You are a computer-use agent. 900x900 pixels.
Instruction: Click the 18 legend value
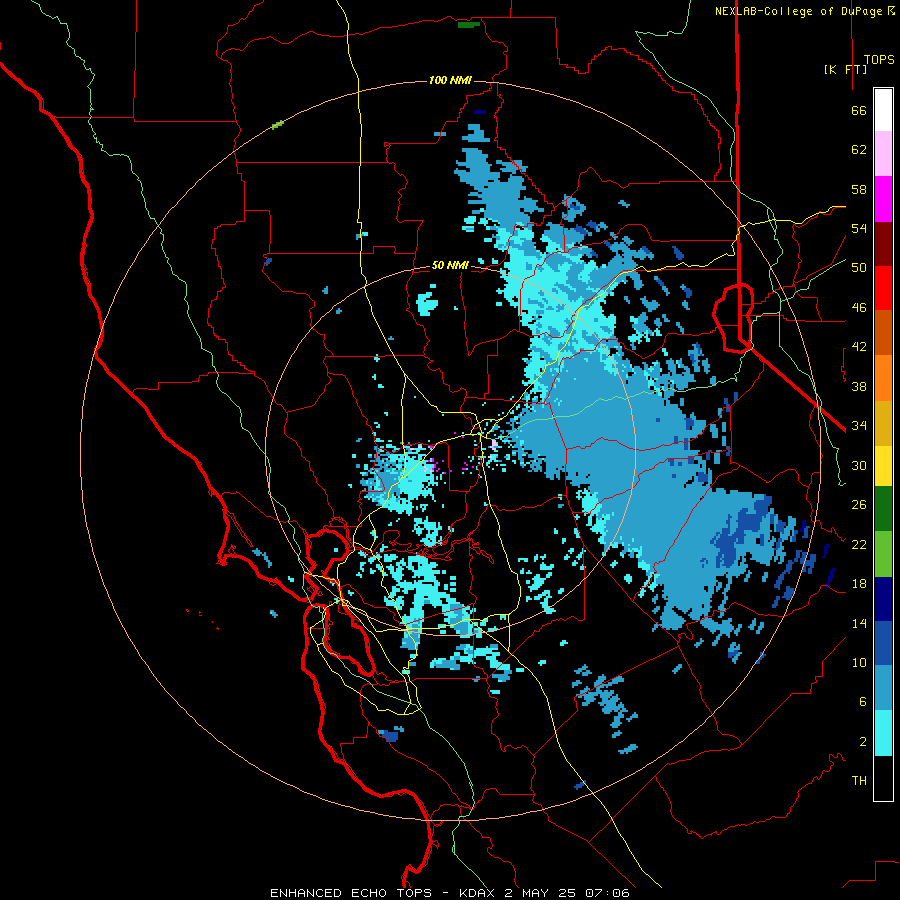[859, 584]
